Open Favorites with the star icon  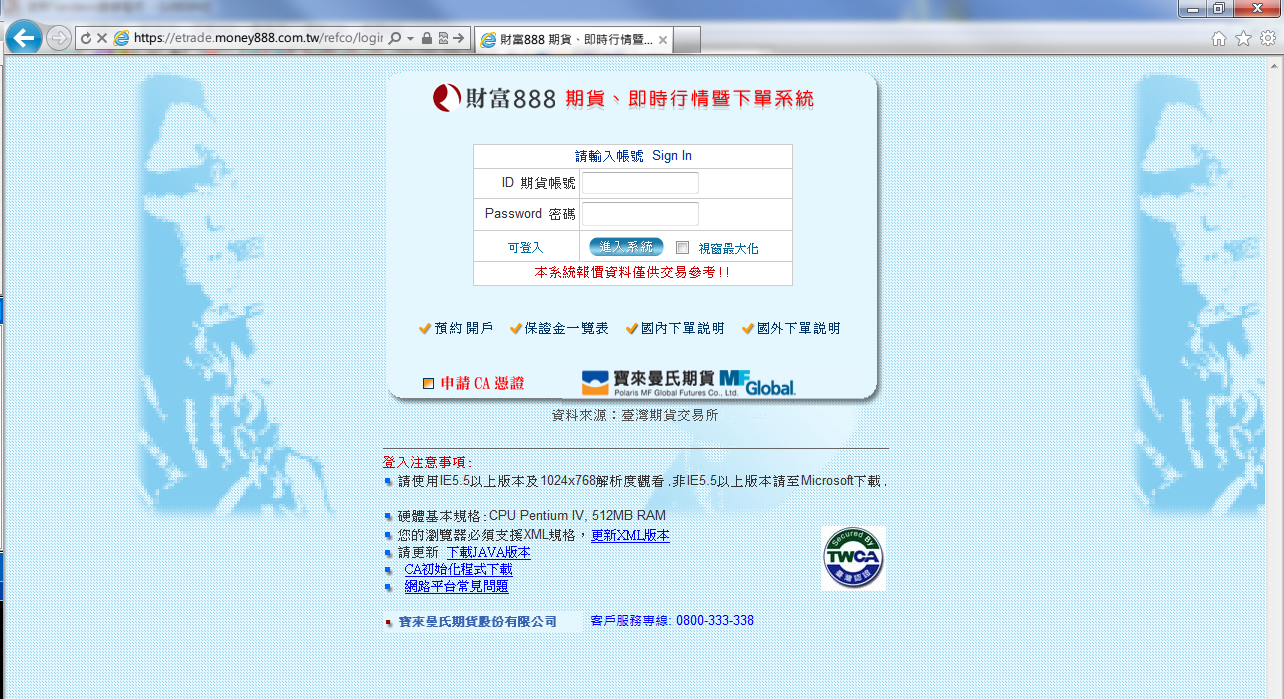point(1243,39)
